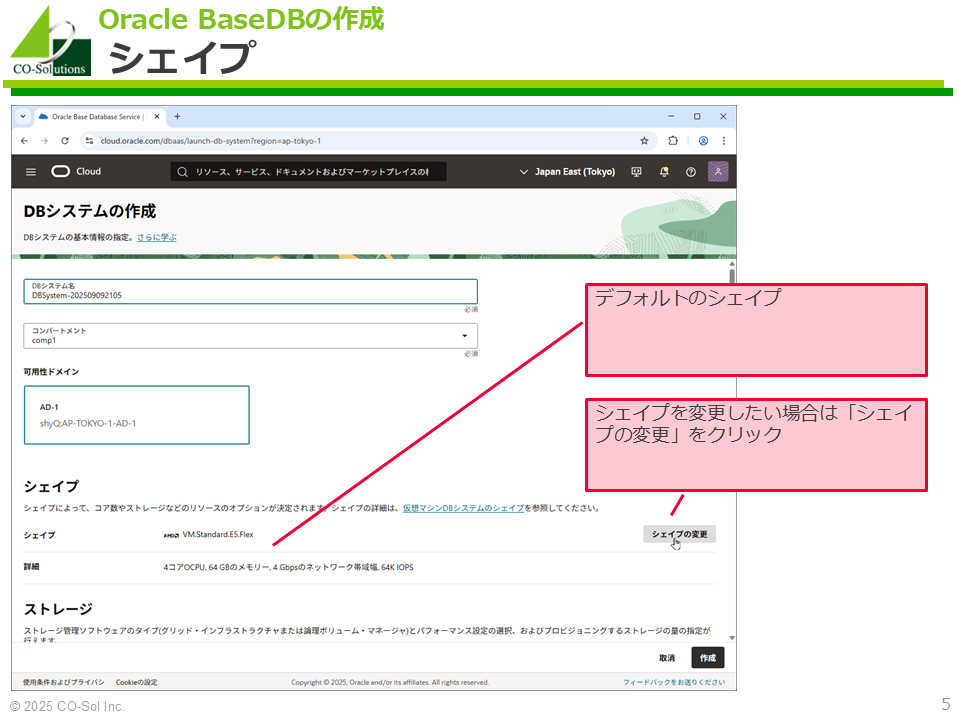Image resolution: width=960 pixels, height=720 pixels.
Task: Click the page vertical scrollbar thumb
Action: pos(732,276)
